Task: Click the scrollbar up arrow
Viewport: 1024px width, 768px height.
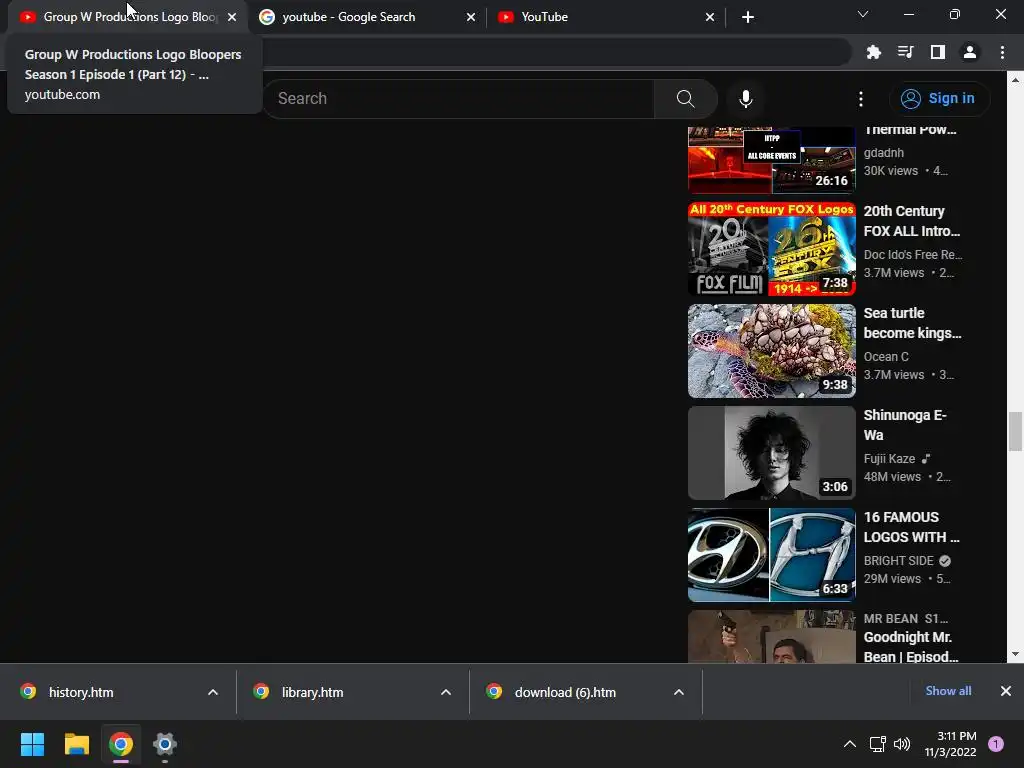Action: pos(1015,80)
